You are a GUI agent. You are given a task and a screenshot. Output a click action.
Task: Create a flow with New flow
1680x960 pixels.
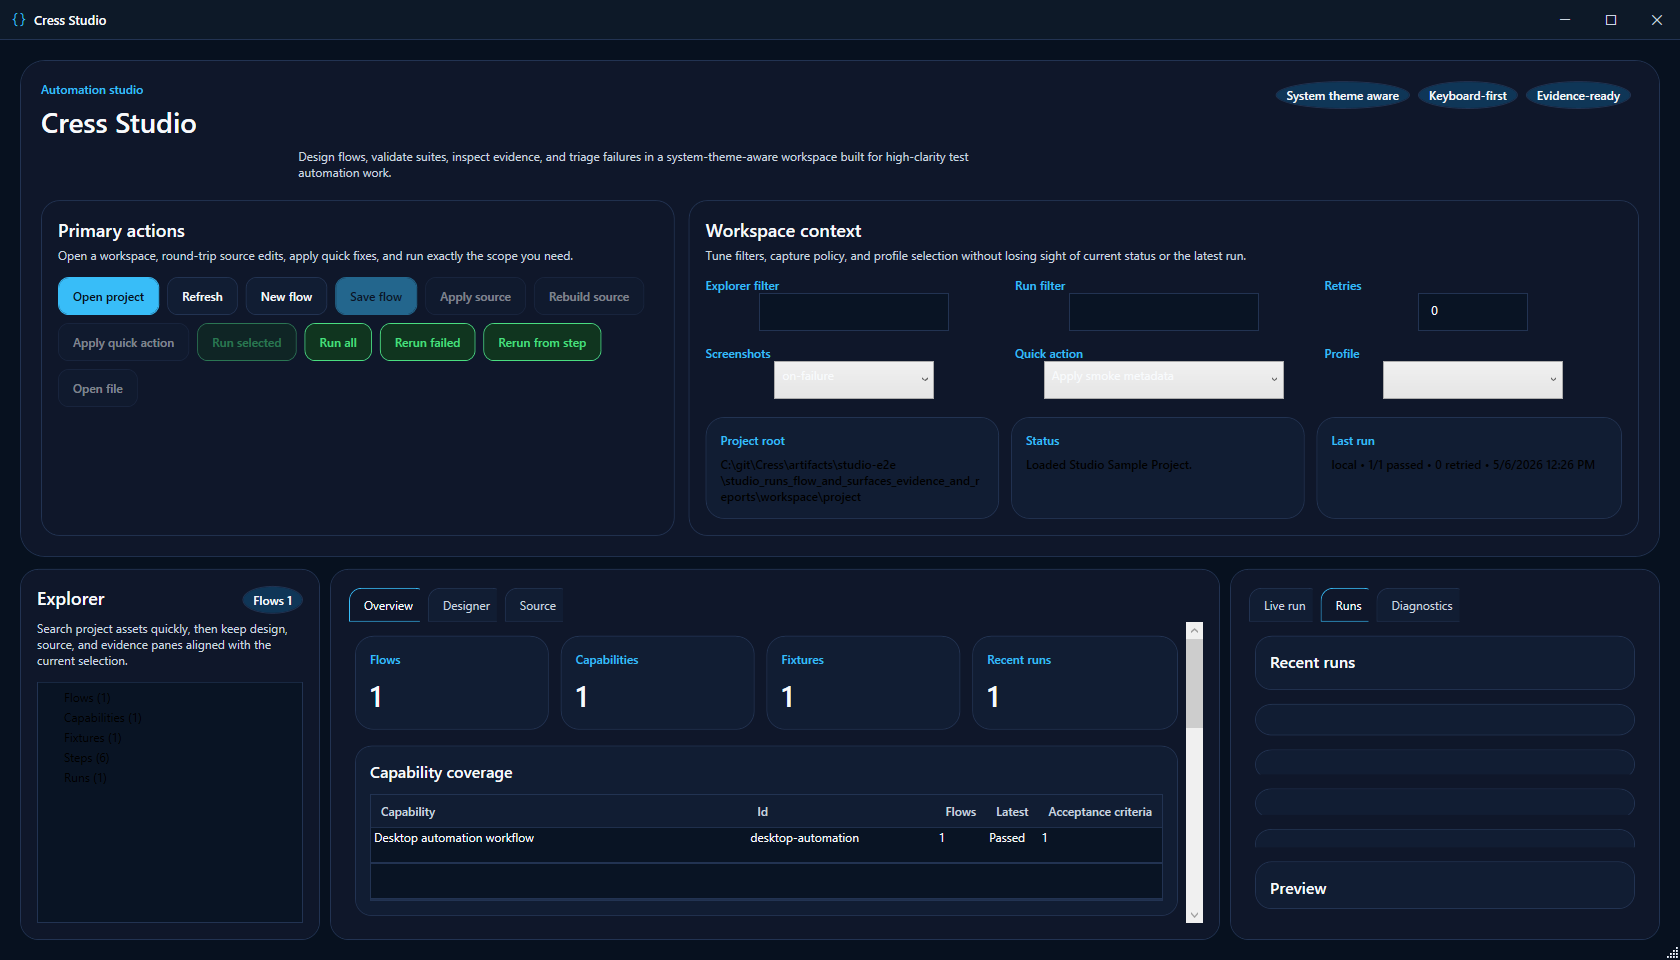[286, 297]
